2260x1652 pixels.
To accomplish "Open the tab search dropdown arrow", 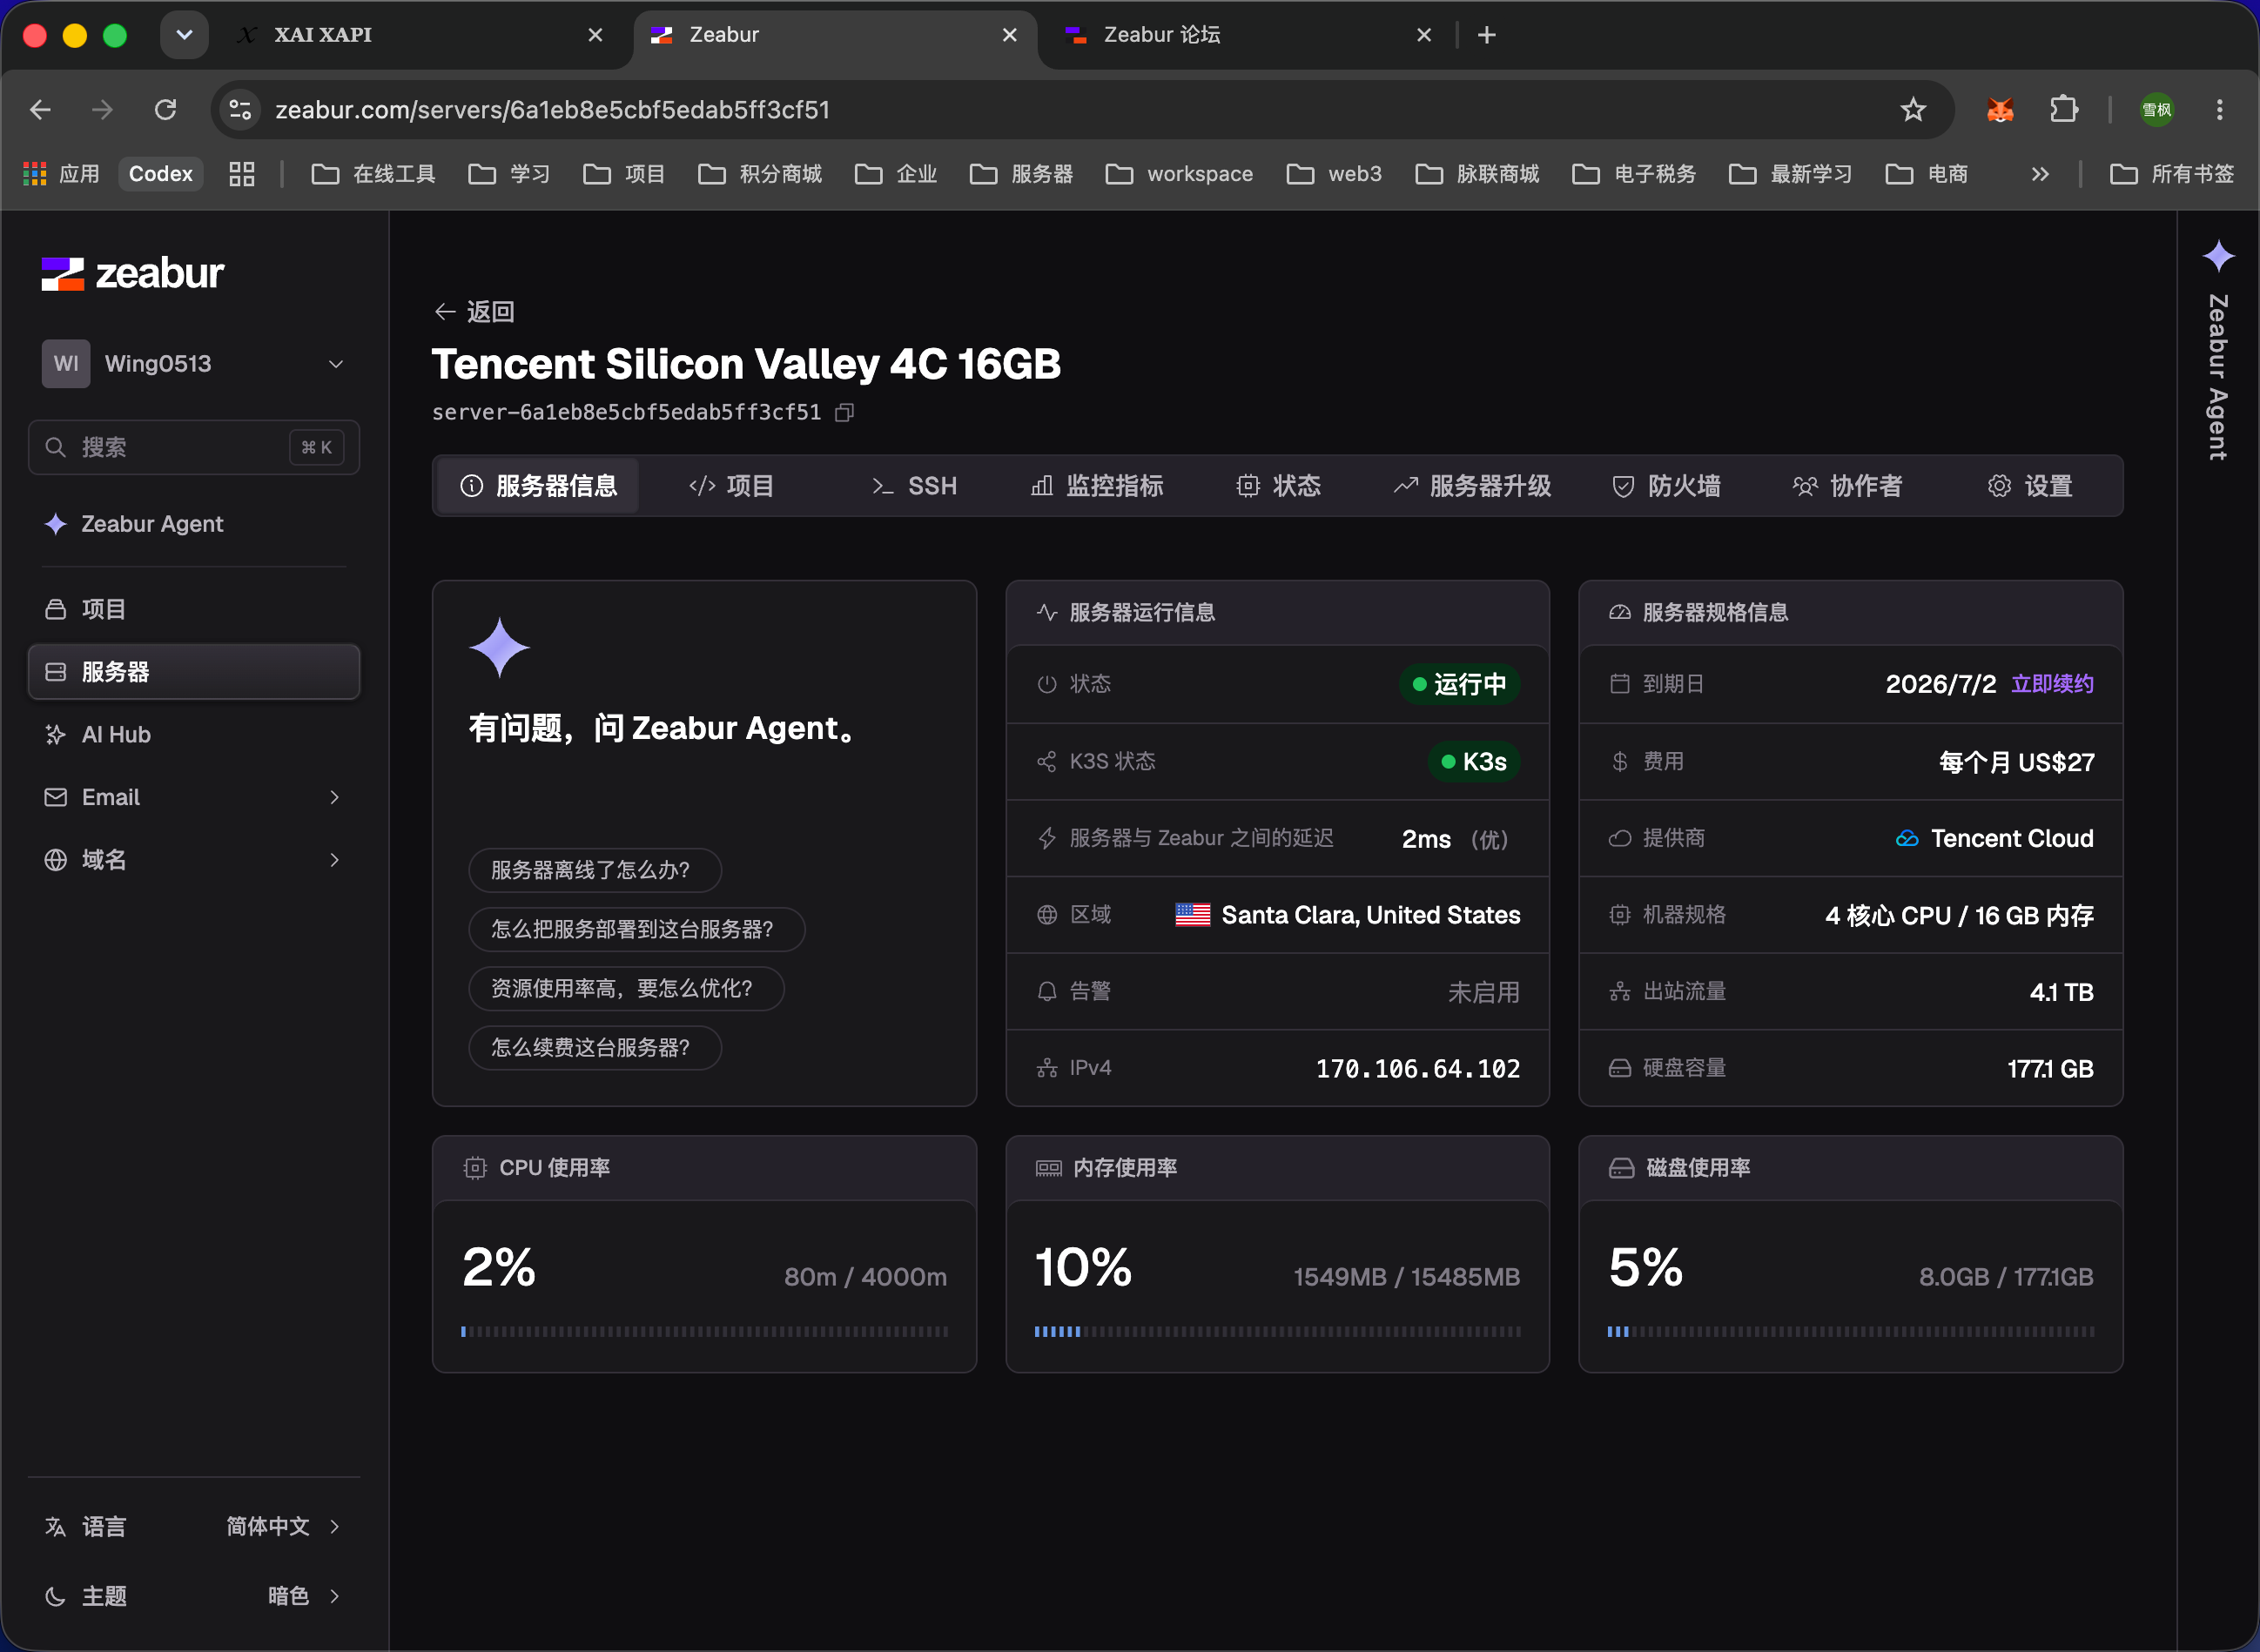I will pyautogui.click(x=184, y=35).
